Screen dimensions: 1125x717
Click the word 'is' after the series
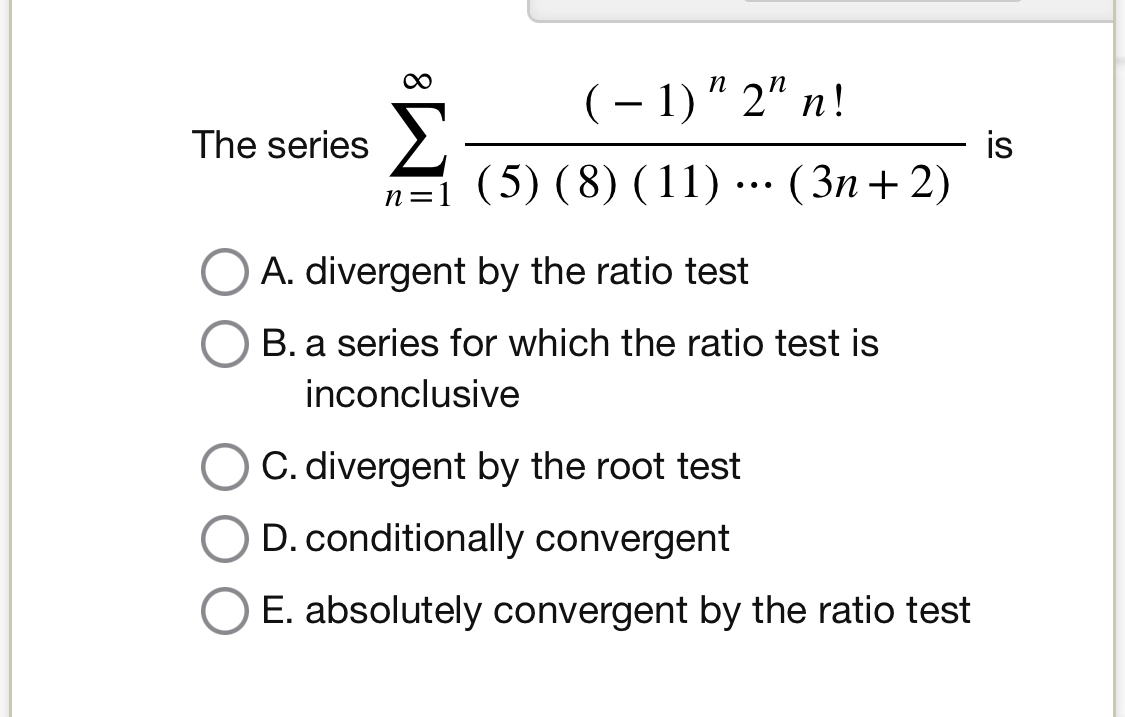coord(1001,145)
